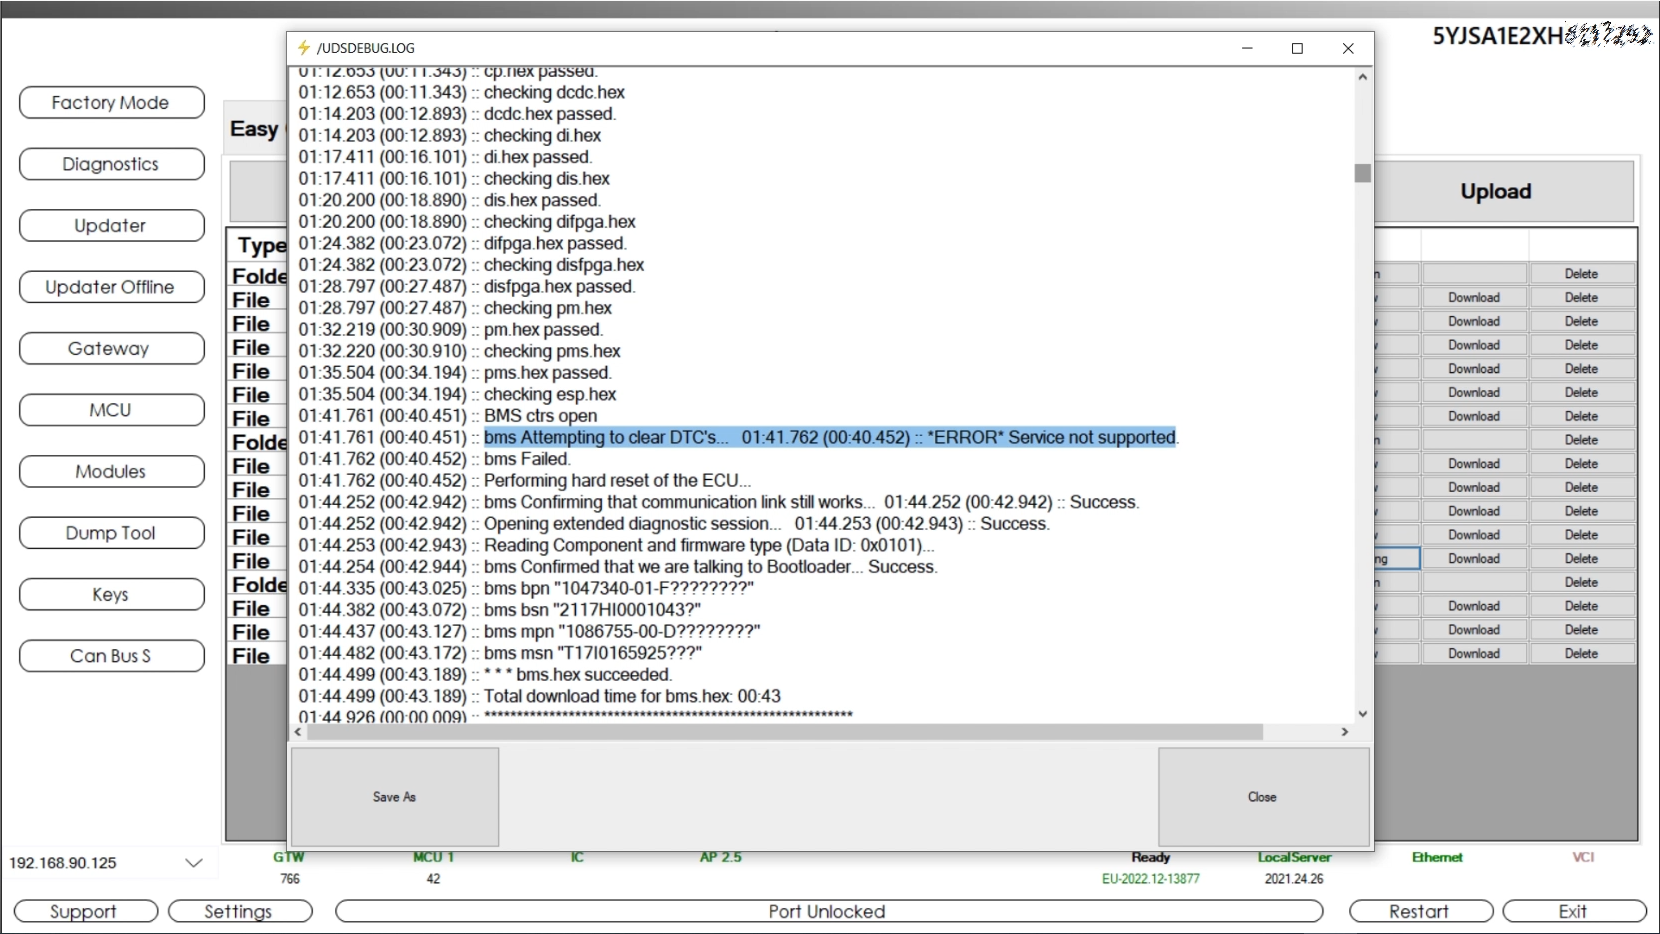Click the lightning bolt icon in log title bar

(x=304, y=47)
